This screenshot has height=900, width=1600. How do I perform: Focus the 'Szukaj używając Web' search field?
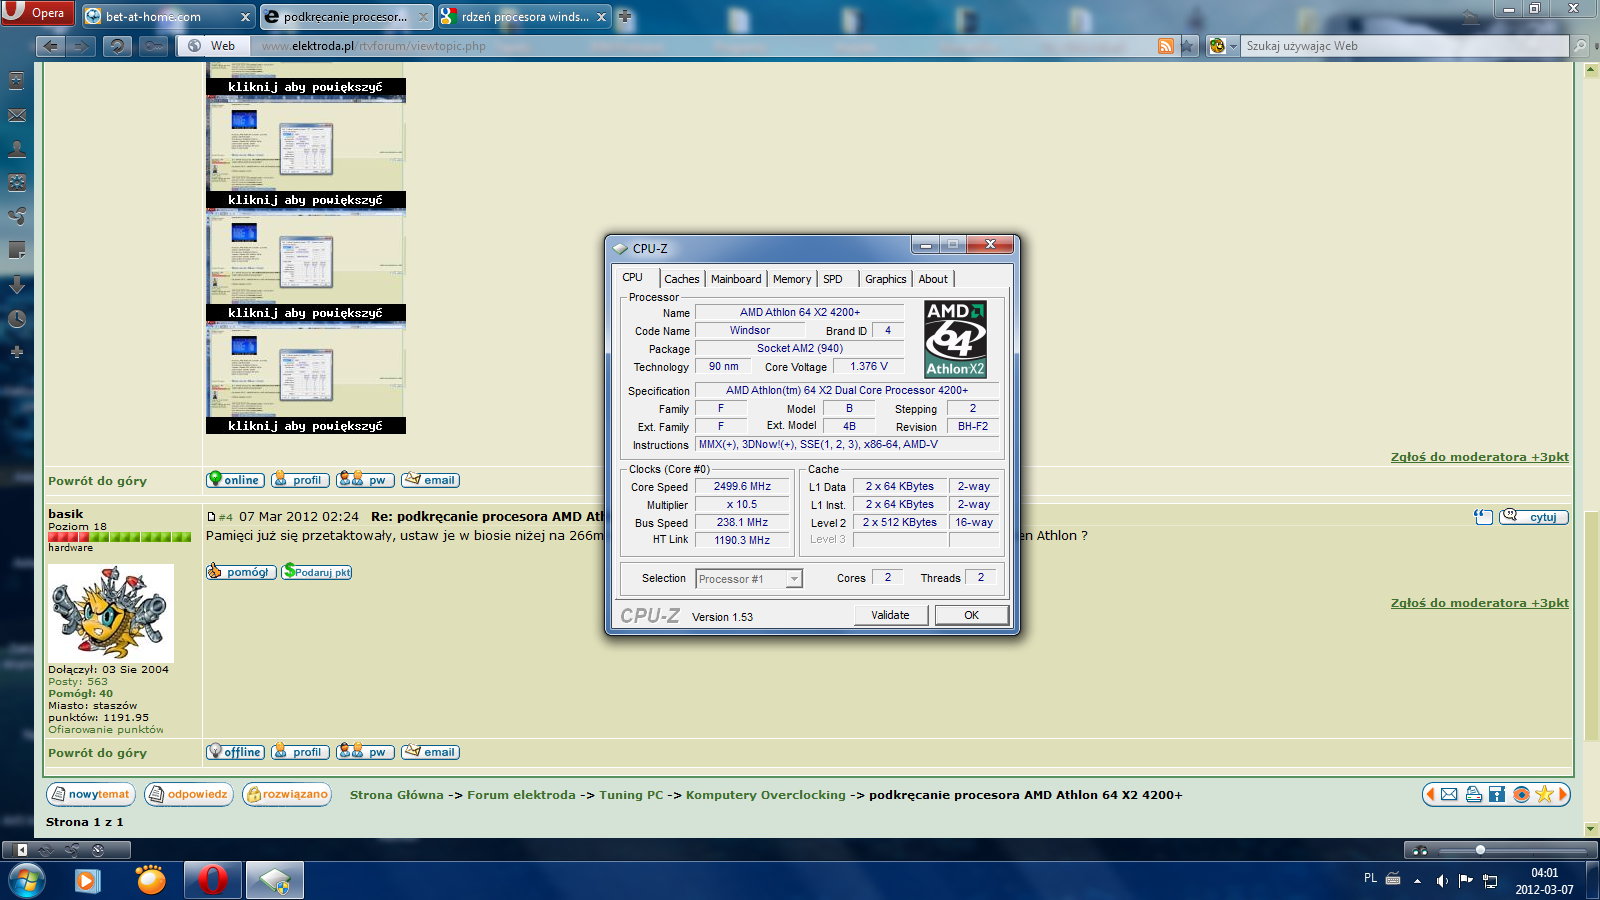pos(1405,46)
